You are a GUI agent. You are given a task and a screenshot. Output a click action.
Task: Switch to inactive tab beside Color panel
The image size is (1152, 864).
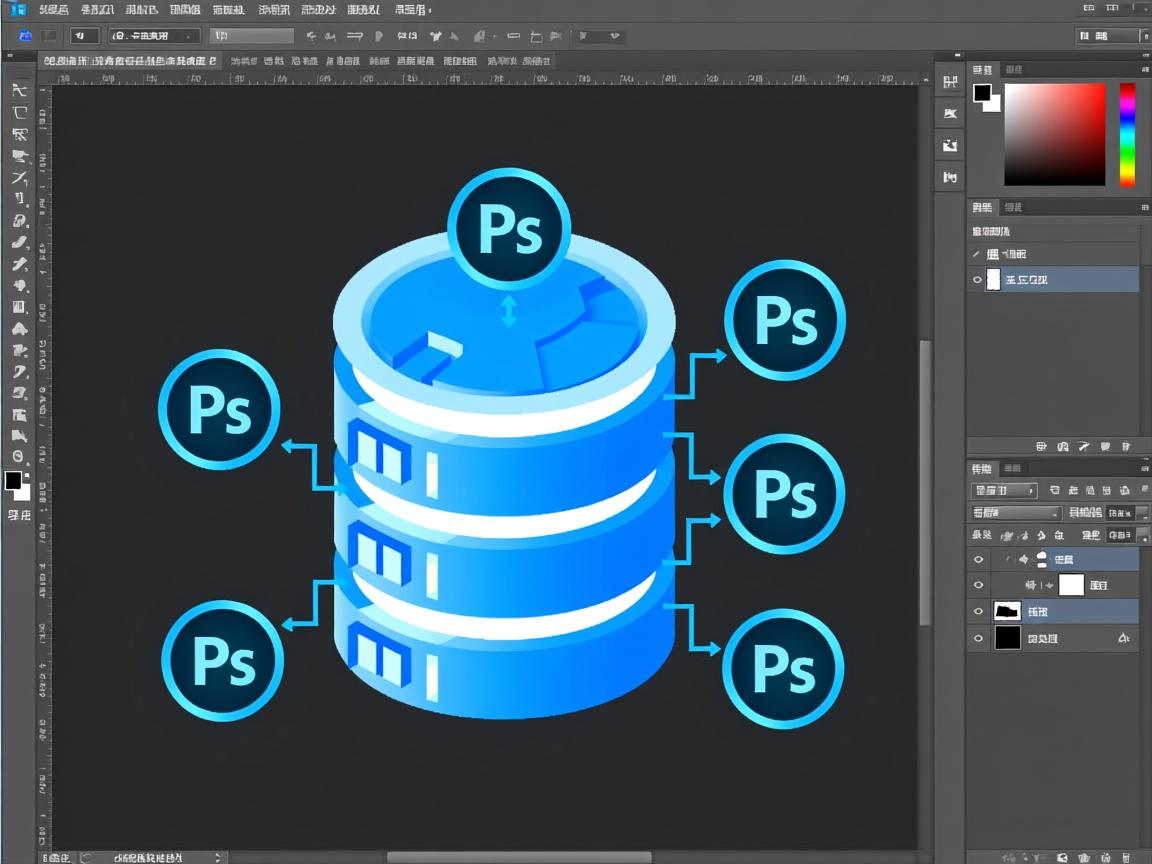[x=1013, y=70]
